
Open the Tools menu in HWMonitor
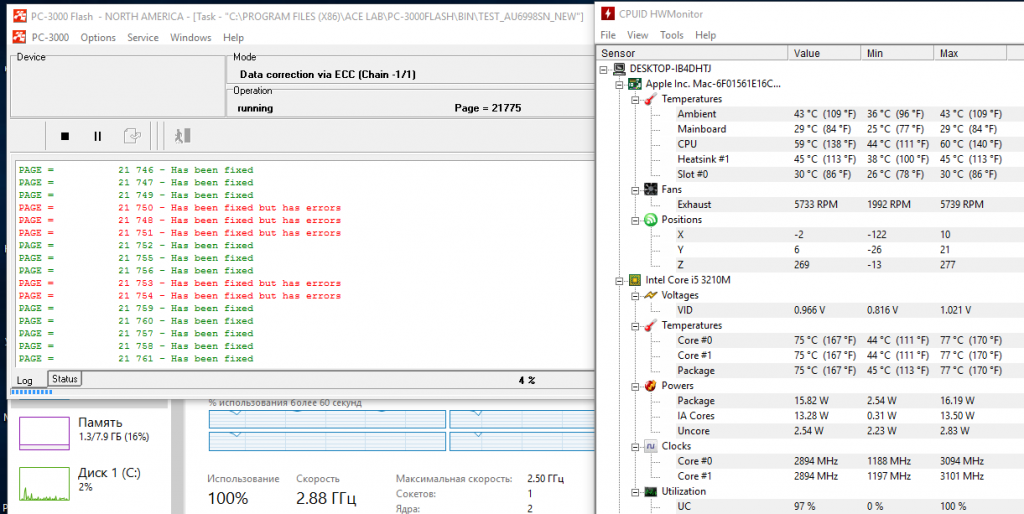tap(671, 35)
